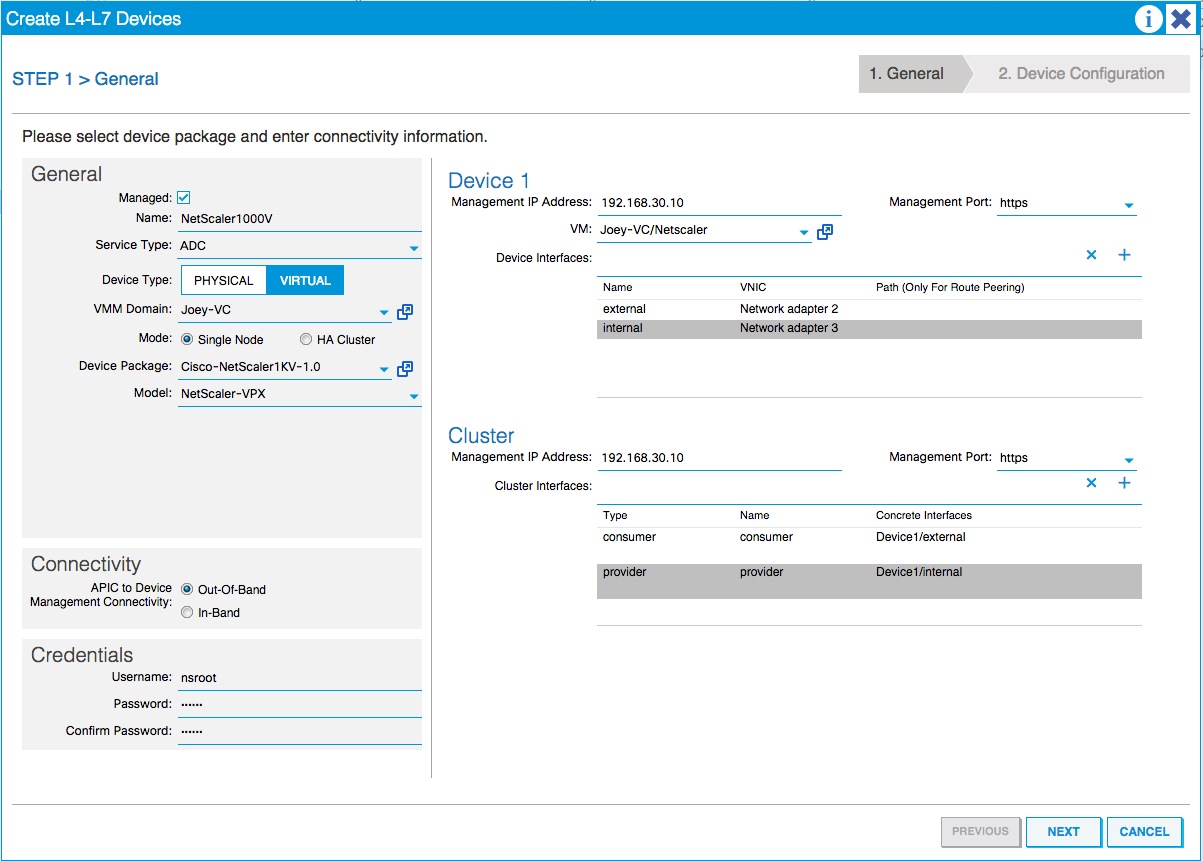Add a Cluster Interface with the plus icon

click(1124, 482)
